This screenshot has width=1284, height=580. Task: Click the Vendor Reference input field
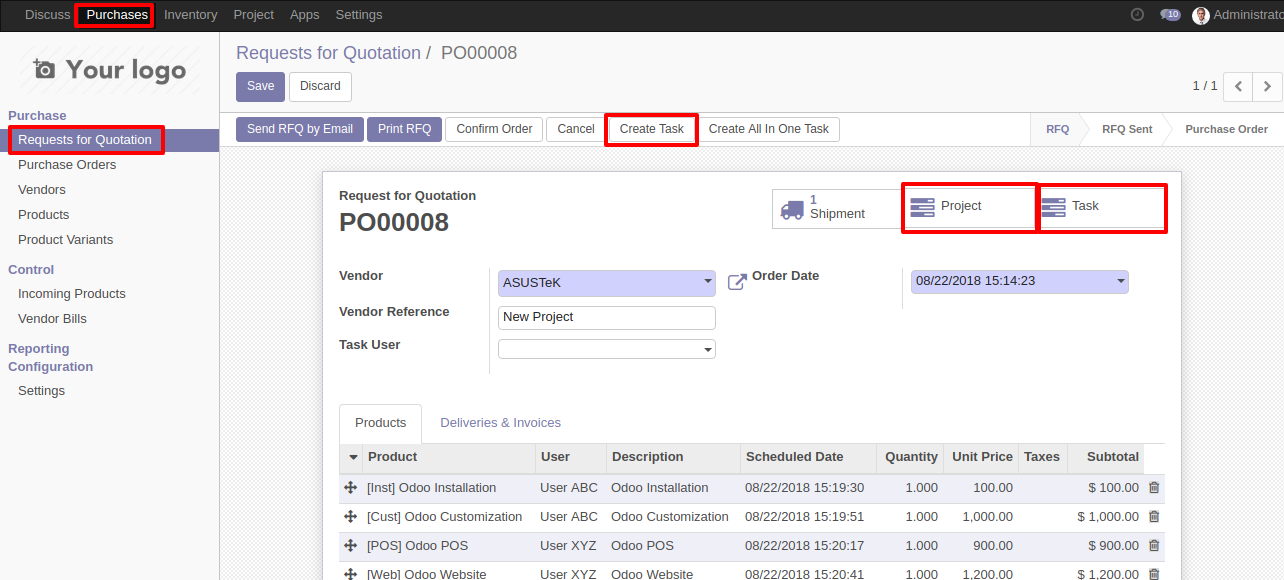(606, 317)
